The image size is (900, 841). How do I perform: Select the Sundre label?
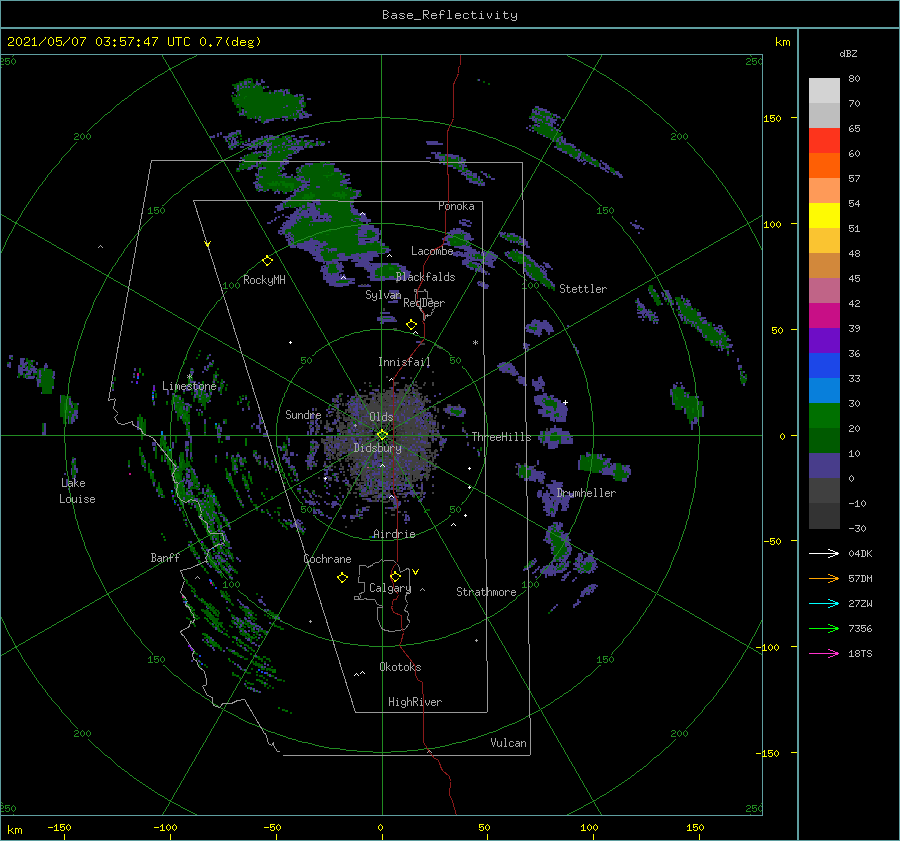[x=303, y=414]
